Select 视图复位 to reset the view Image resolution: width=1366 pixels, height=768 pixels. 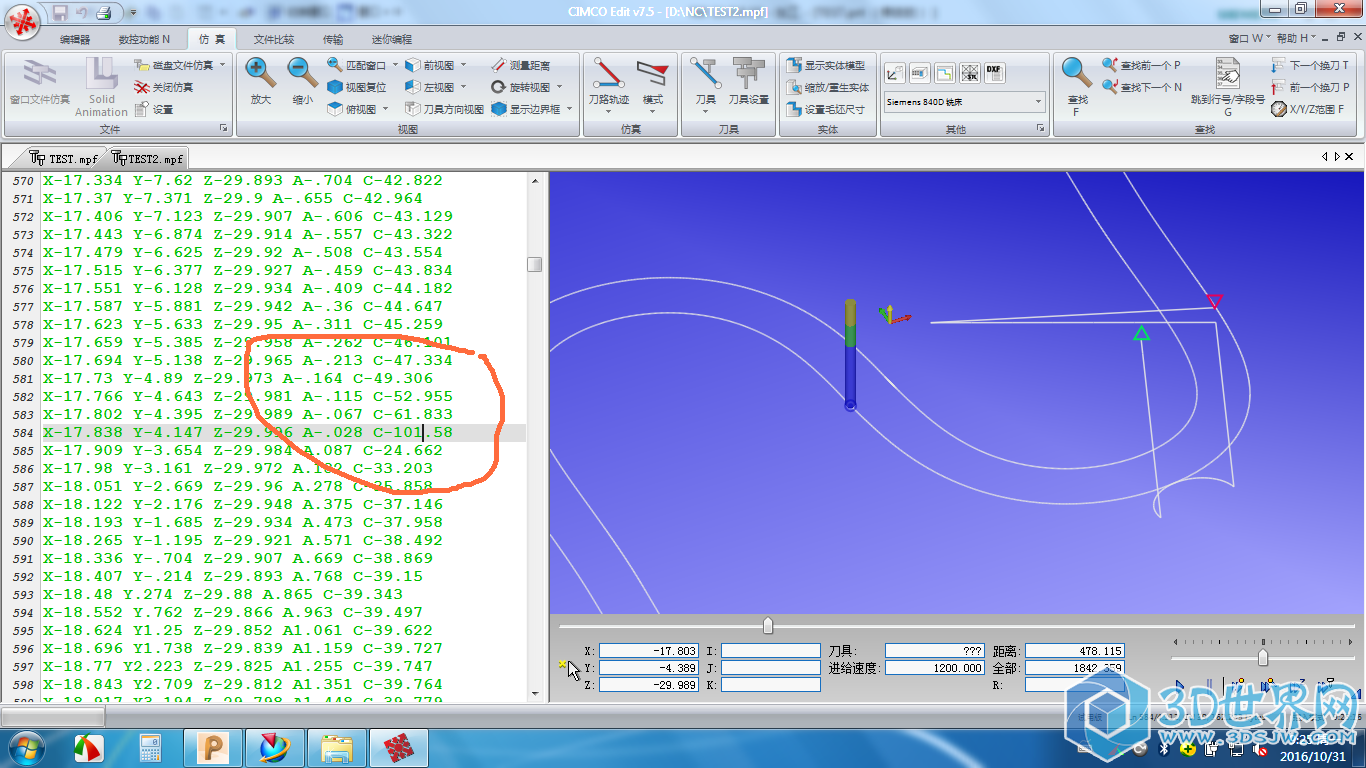coord(357,87)
